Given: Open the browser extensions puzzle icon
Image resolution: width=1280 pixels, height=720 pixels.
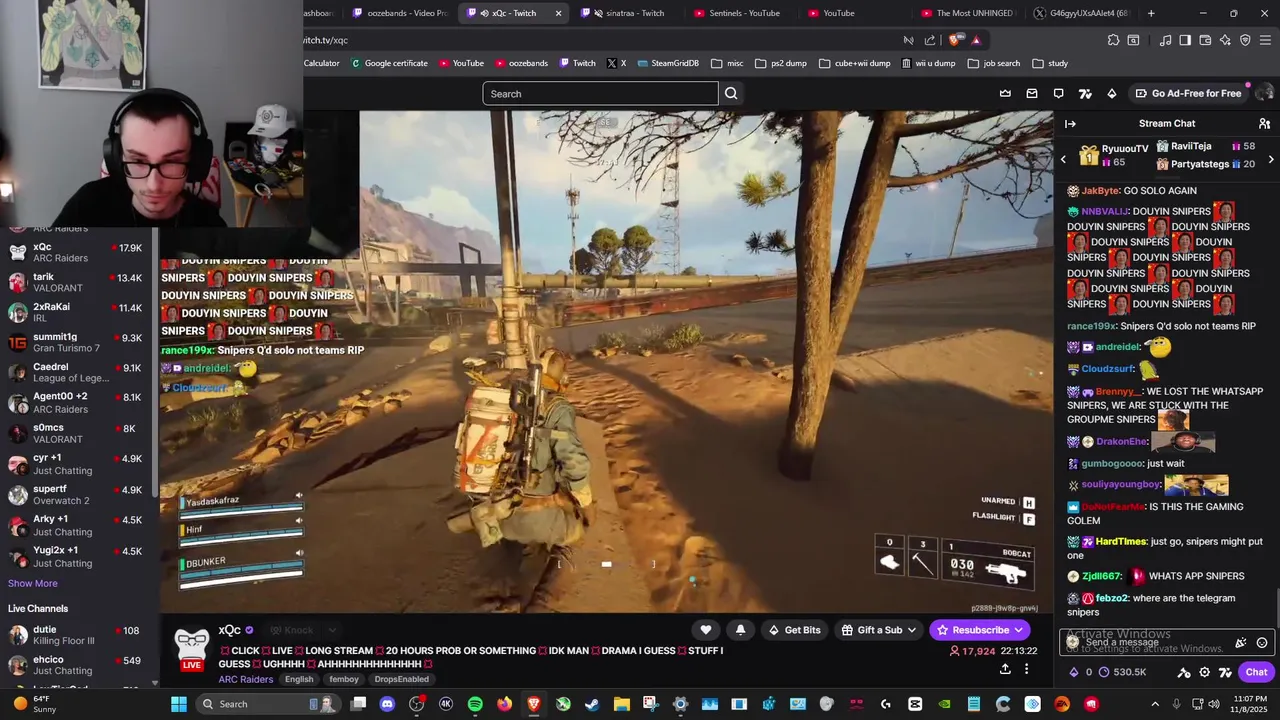Looking at the screenshot, I should coord(1113,40).
